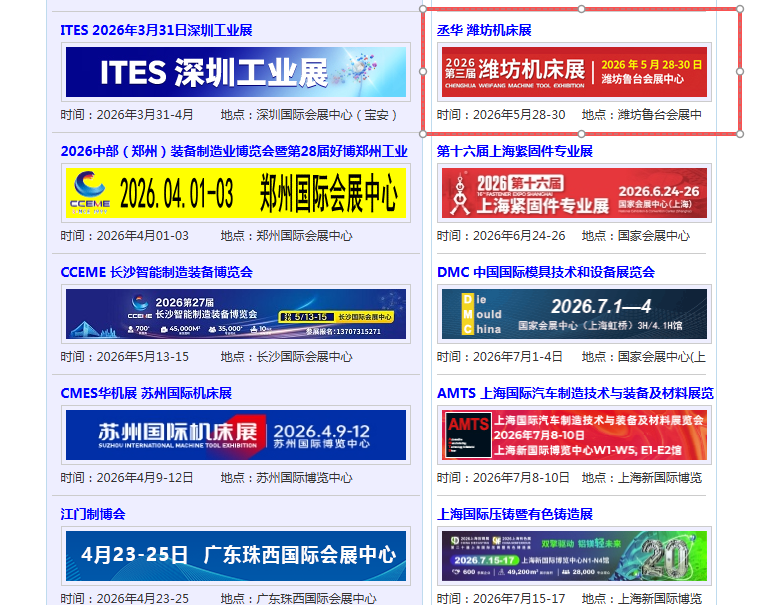Click the text 时间：2026年5月13-15
This screenshot has height=605, width=780.
pos(124,357)
